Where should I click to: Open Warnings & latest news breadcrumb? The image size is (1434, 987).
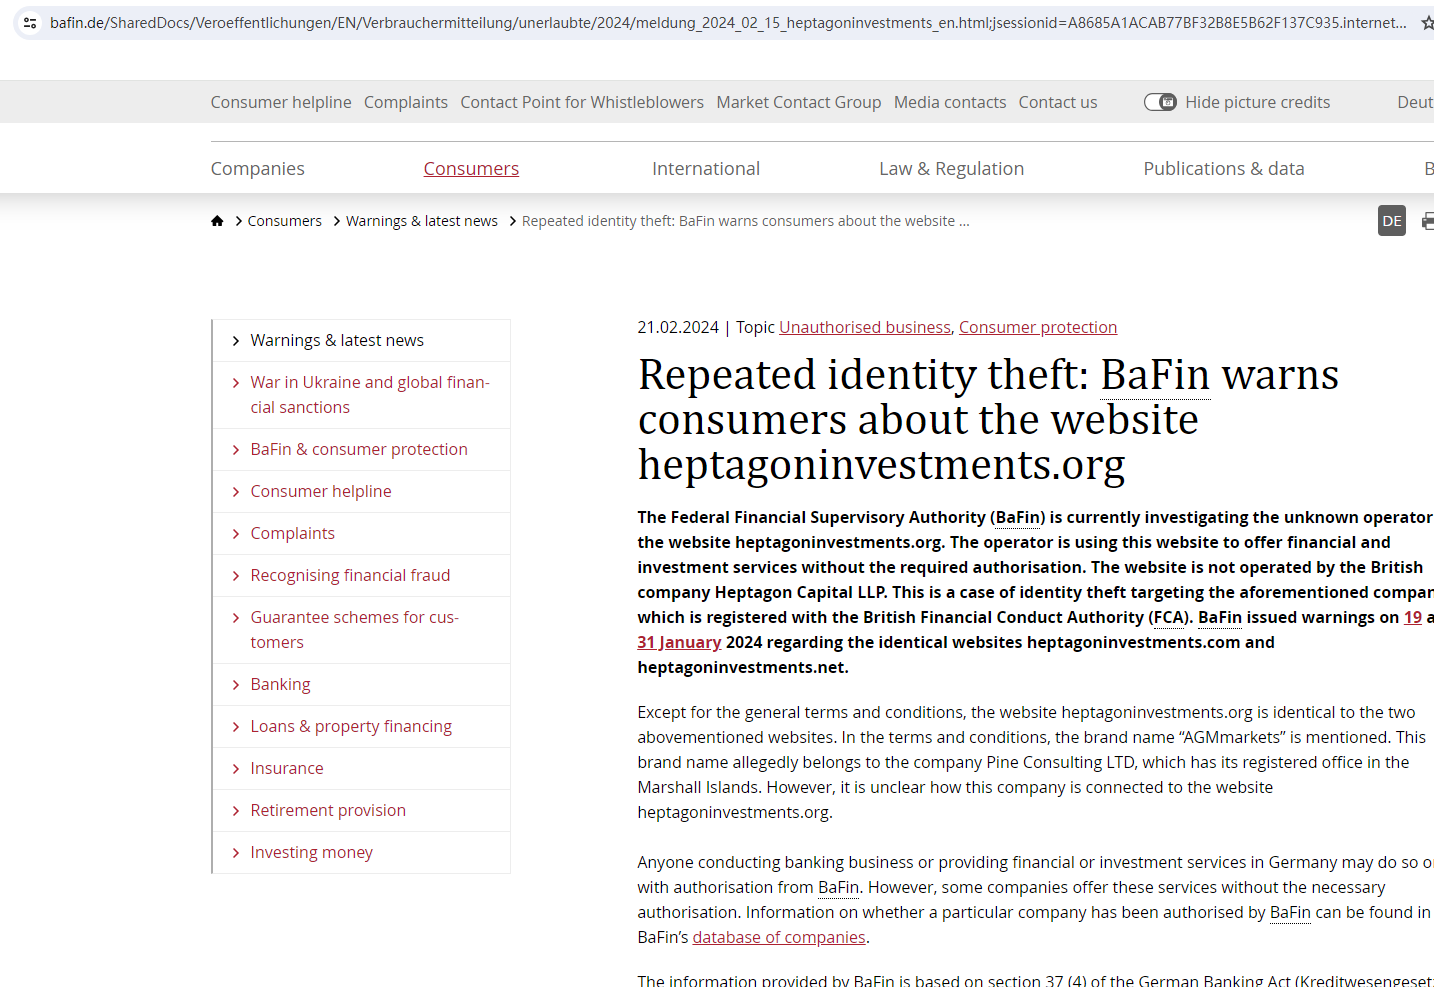[421, 221]
